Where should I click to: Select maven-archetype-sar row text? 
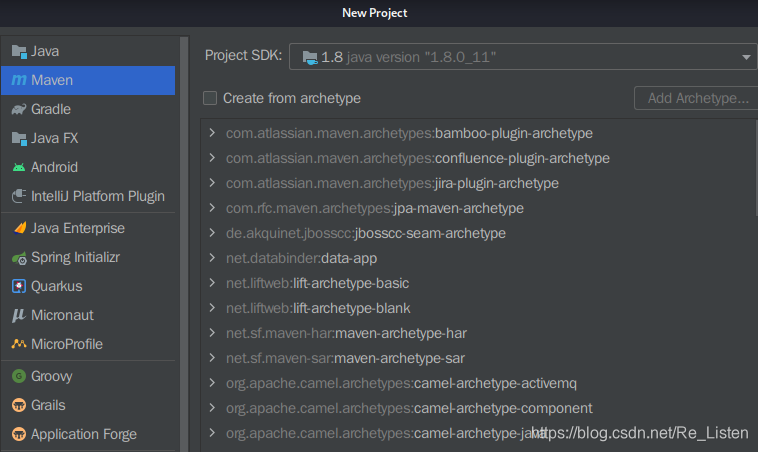click(345, 358)
